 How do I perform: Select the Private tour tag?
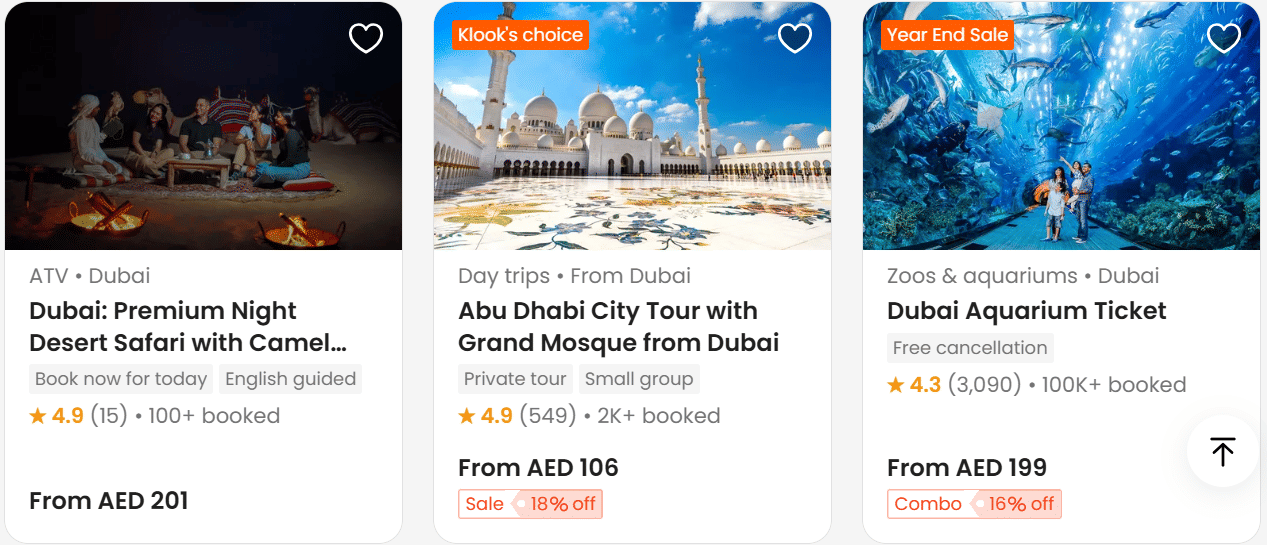[515, 379]
